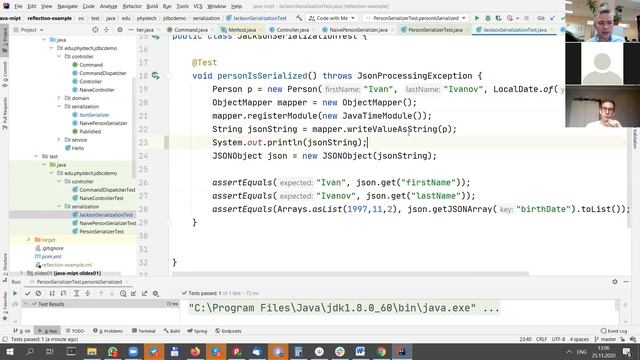Expand the service folder in project tree

pyautogui.click(x=59, y=140)
